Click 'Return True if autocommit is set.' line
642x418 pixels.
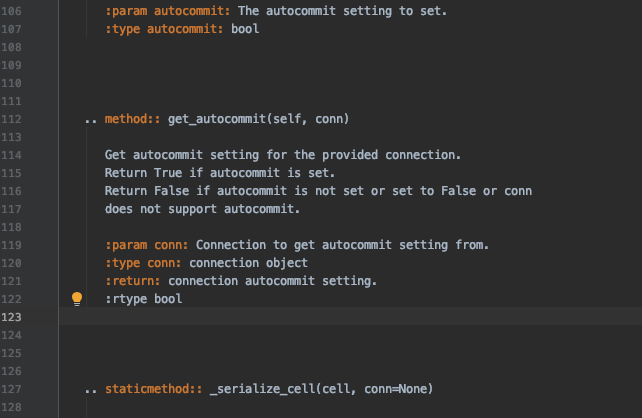(220, 173)
